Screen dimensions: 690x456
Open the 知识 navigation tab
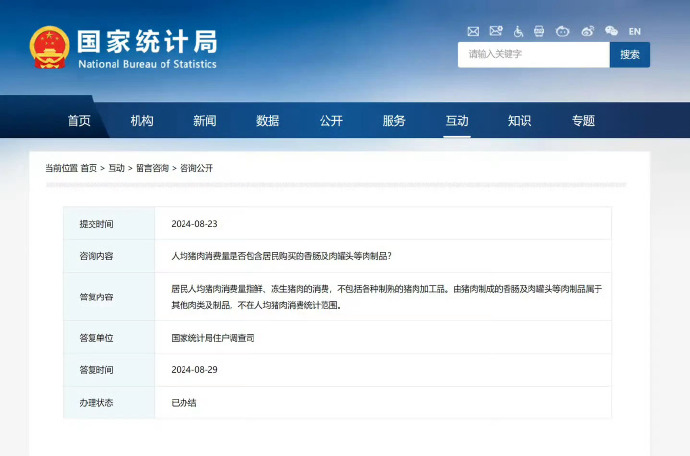519,121
